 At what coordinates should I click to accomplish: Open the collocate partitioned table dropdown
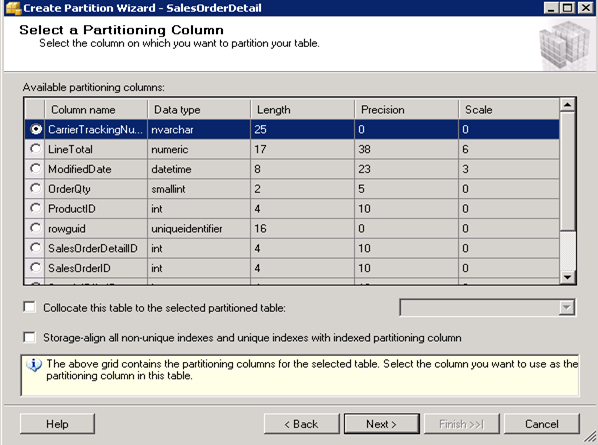click(x=567, y=308)
